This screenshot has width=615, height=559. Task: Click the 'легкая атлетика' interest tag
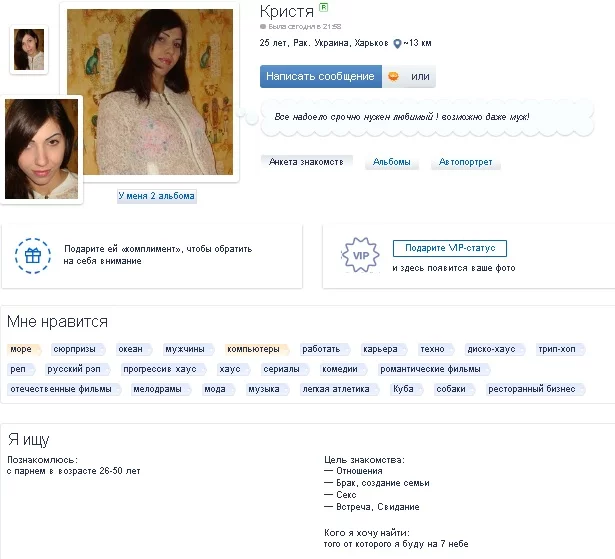(x=339, y=389)
